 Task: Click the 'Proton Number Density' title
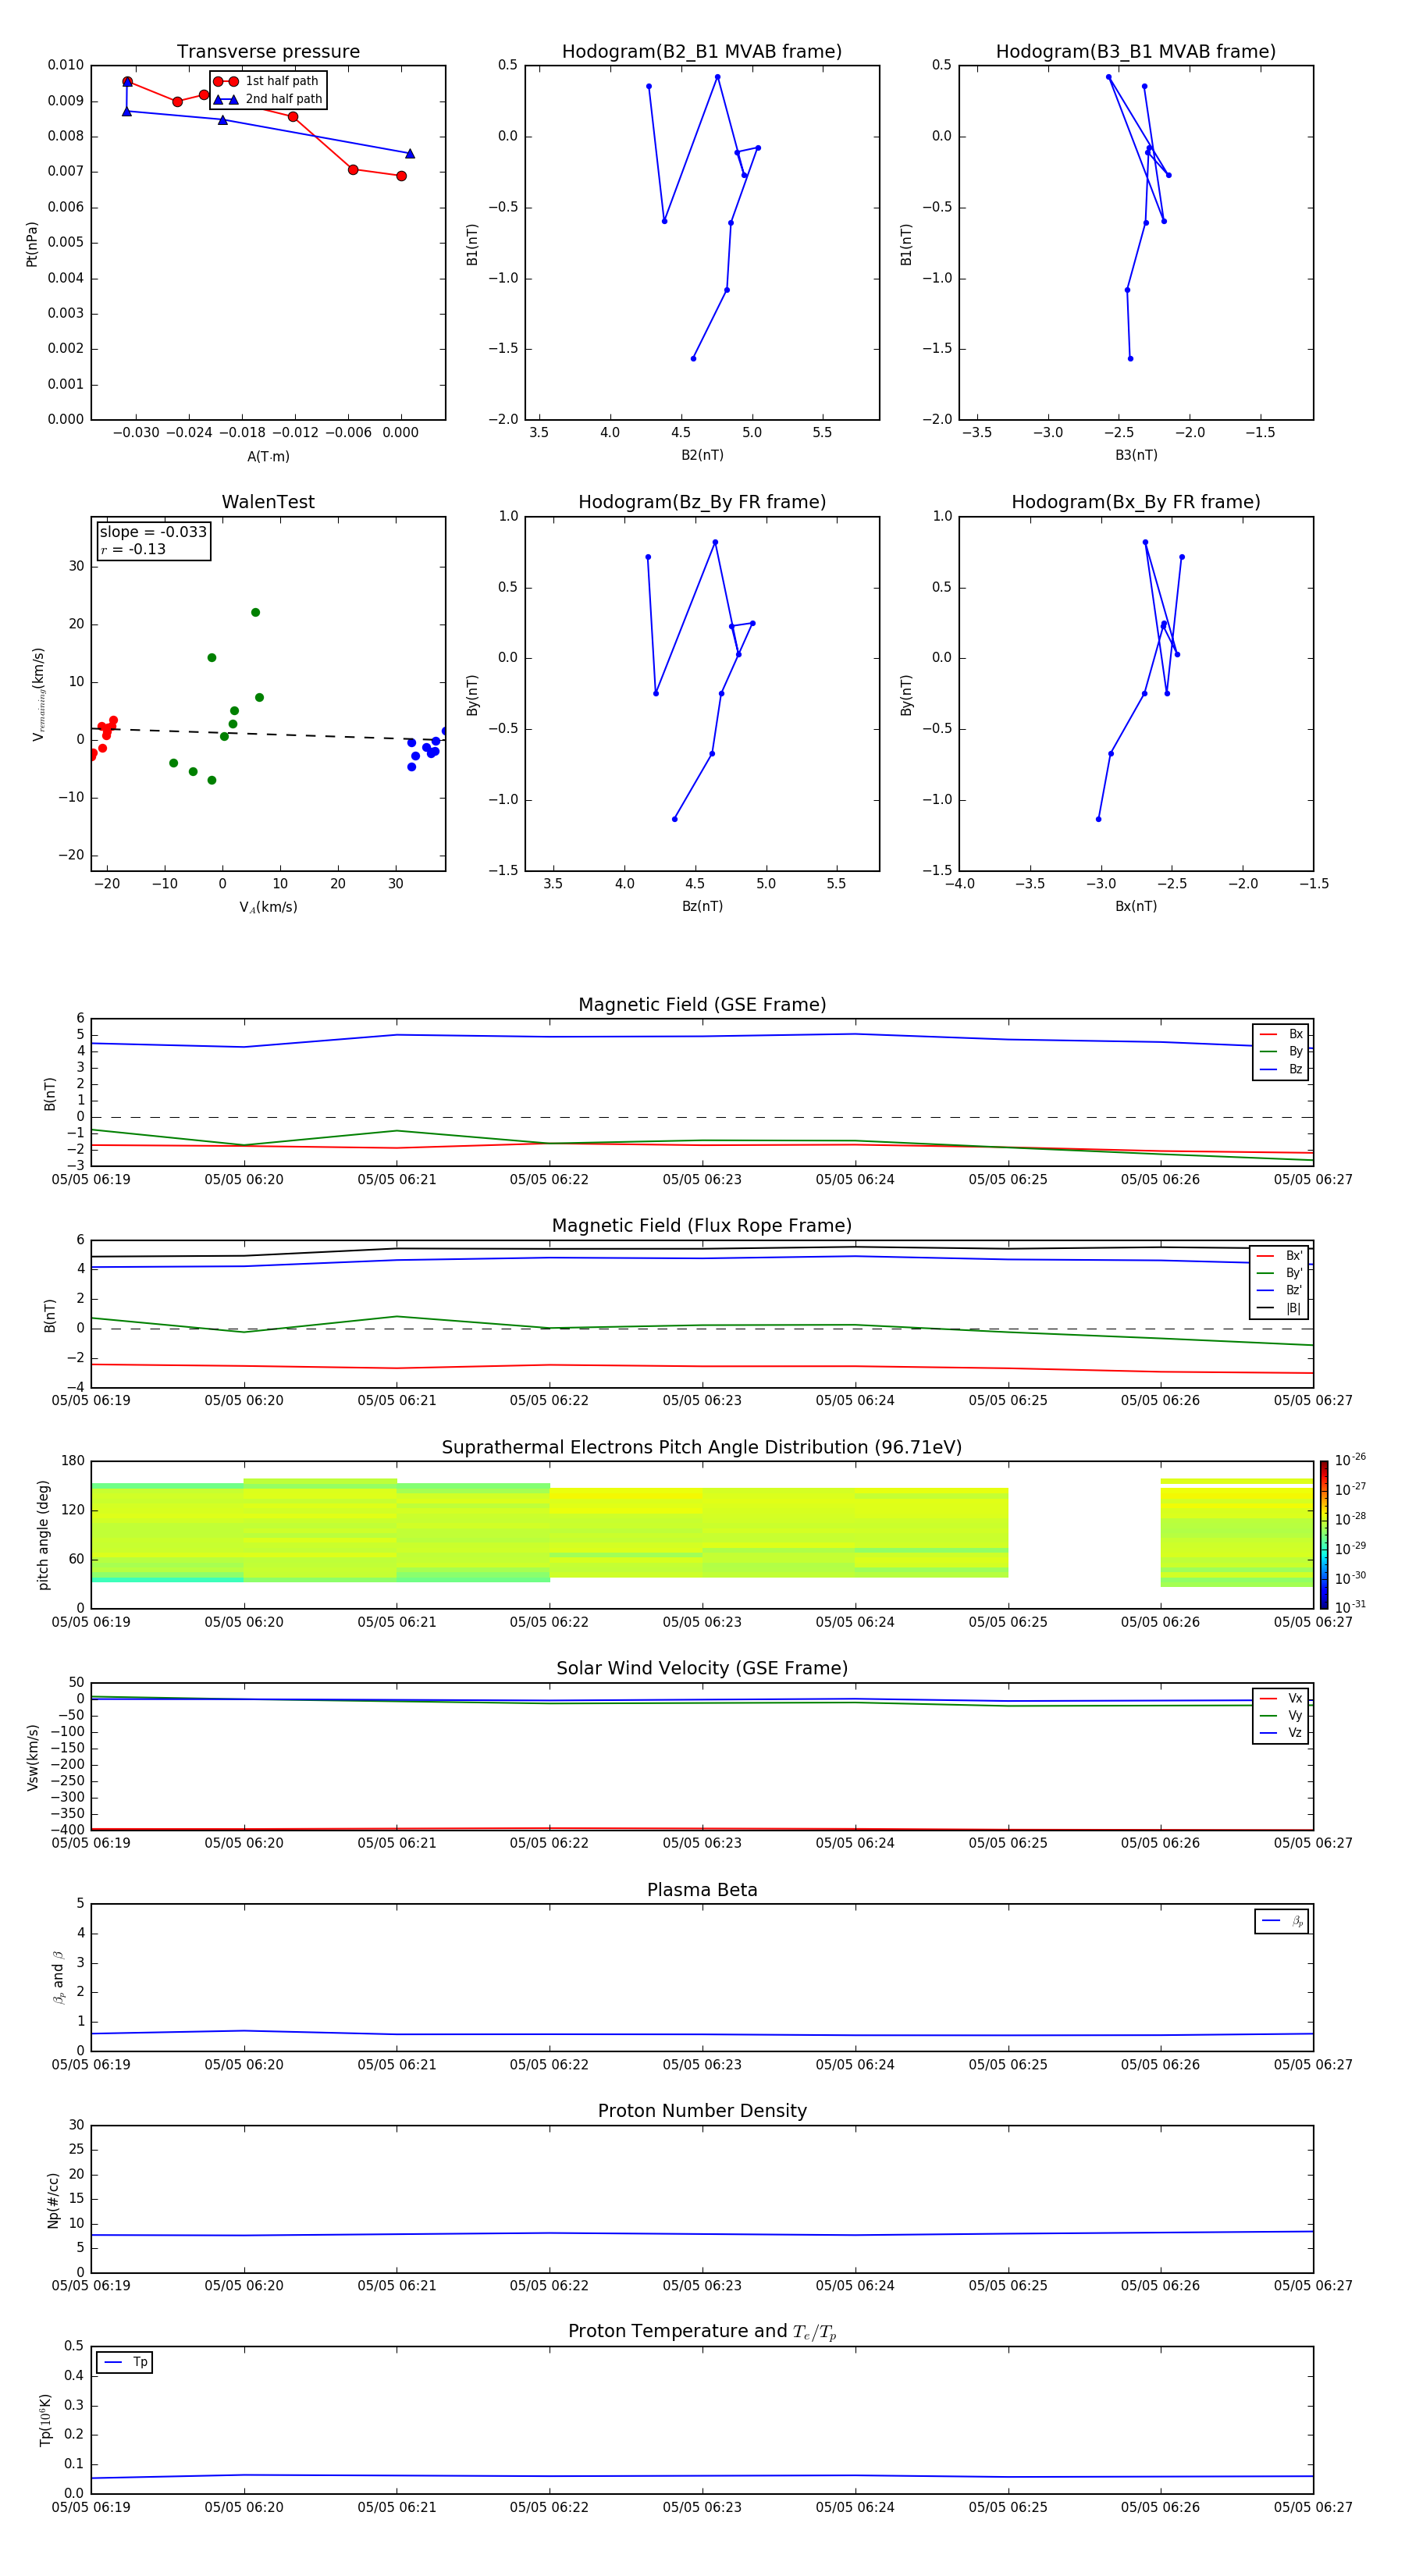pos(702,2111)
